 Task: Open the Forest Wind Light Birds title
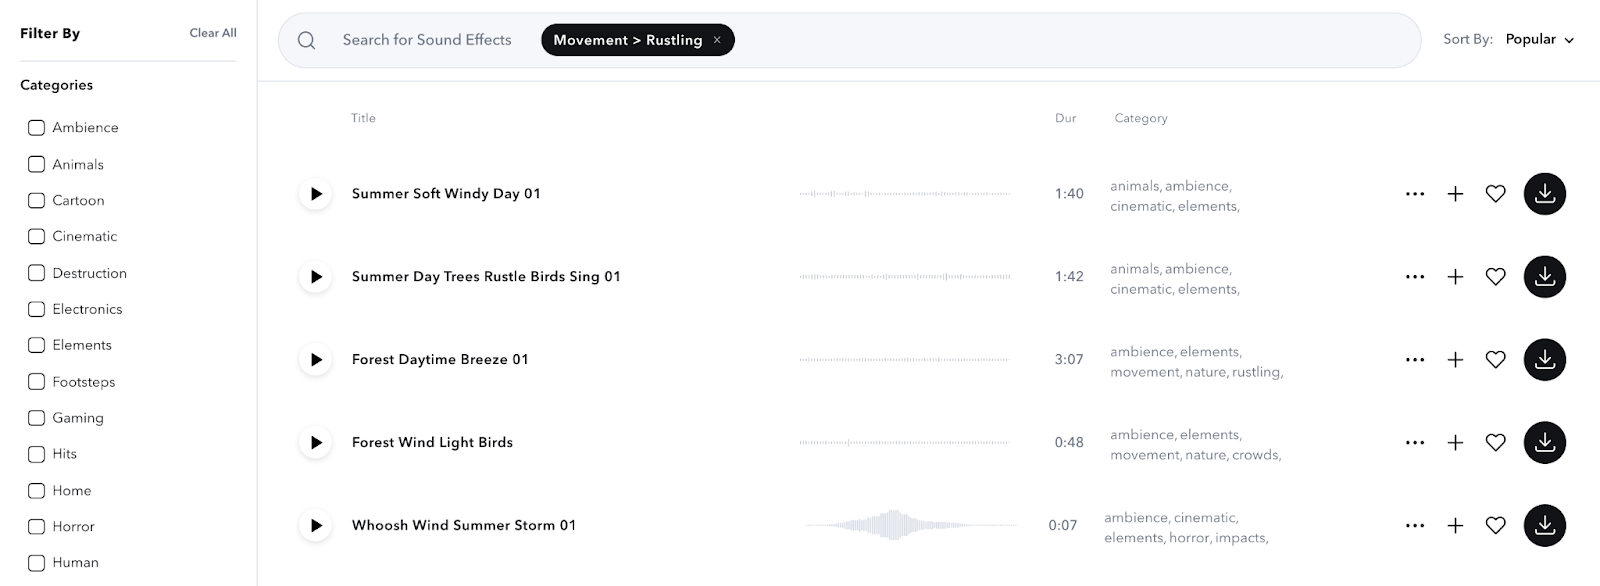click(x=432, y=443)
